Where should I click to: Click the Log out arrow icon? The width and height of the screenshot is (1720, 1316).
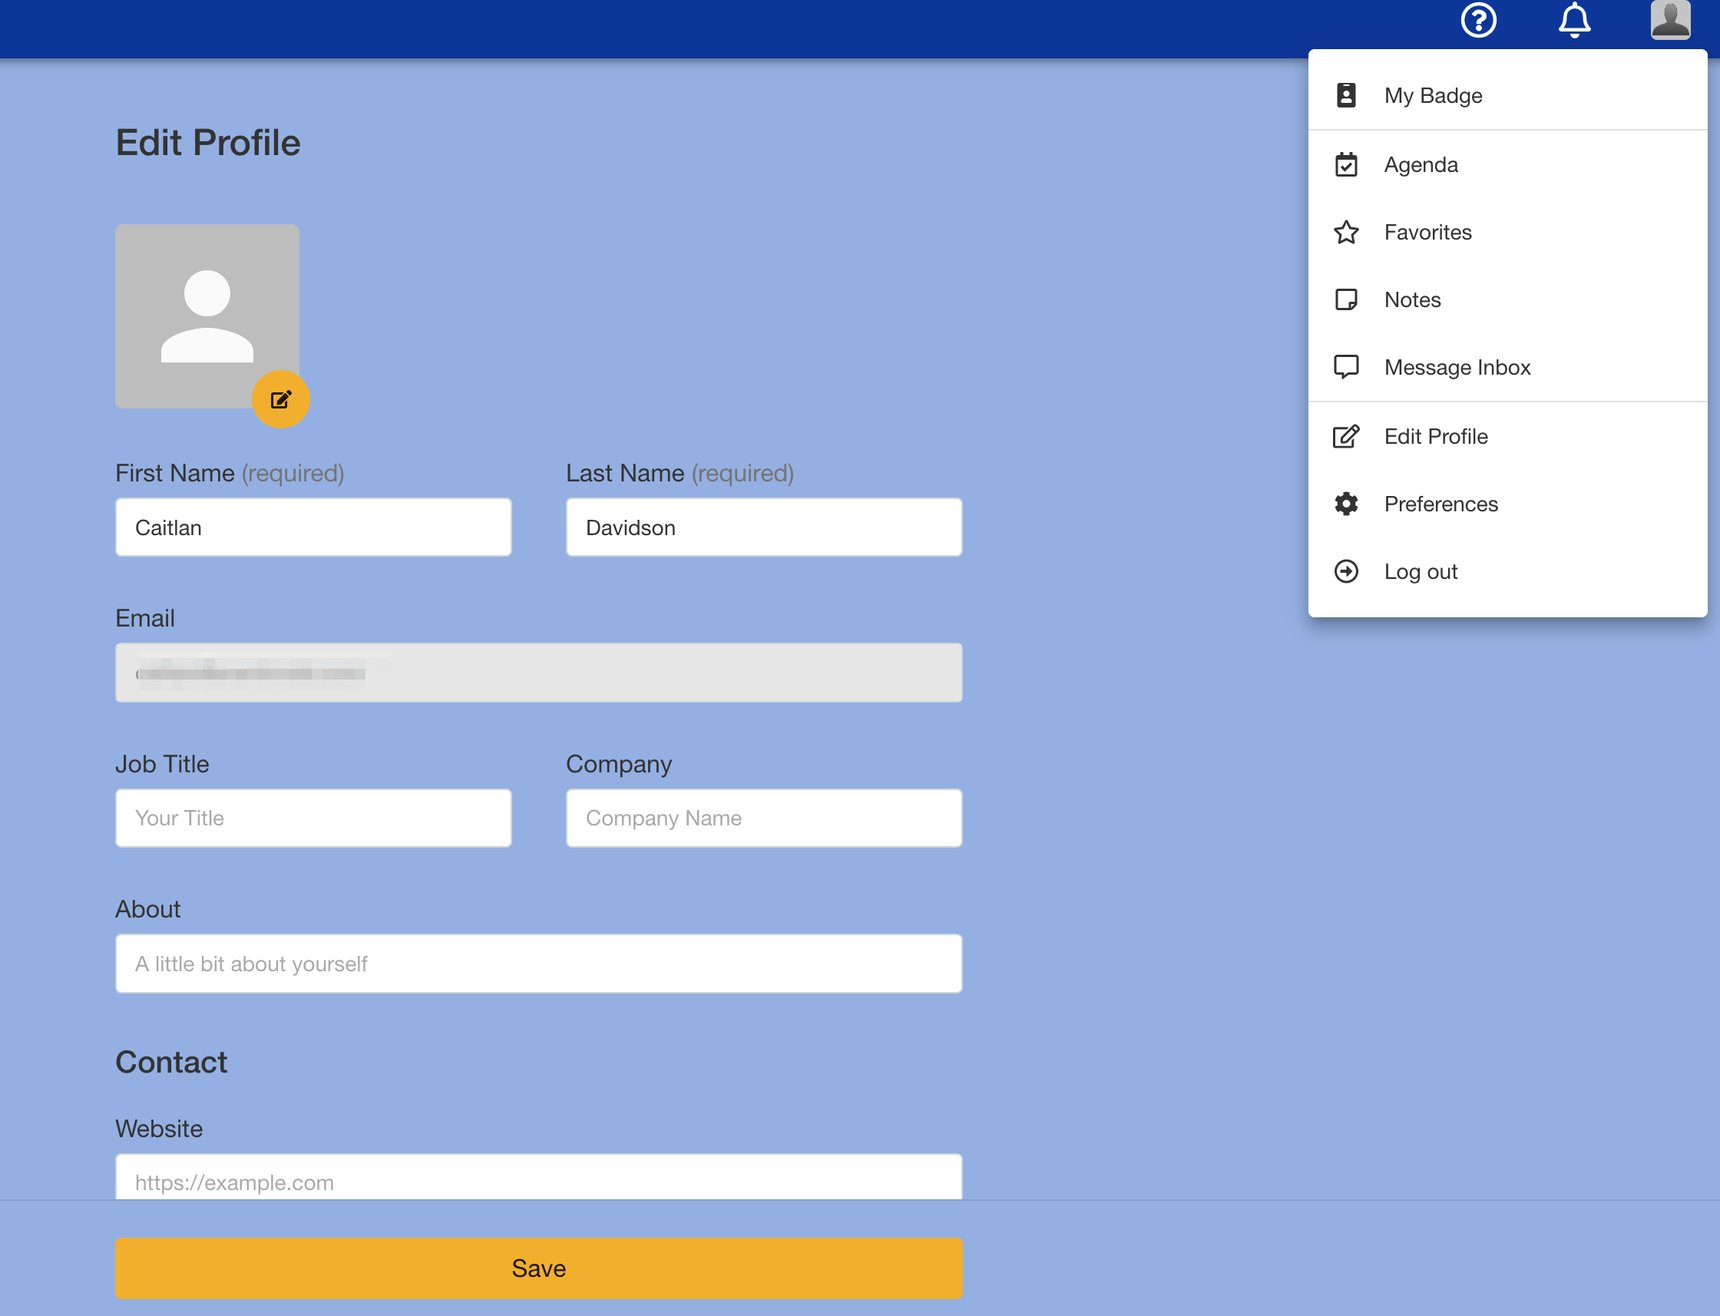click(1347, 571)
